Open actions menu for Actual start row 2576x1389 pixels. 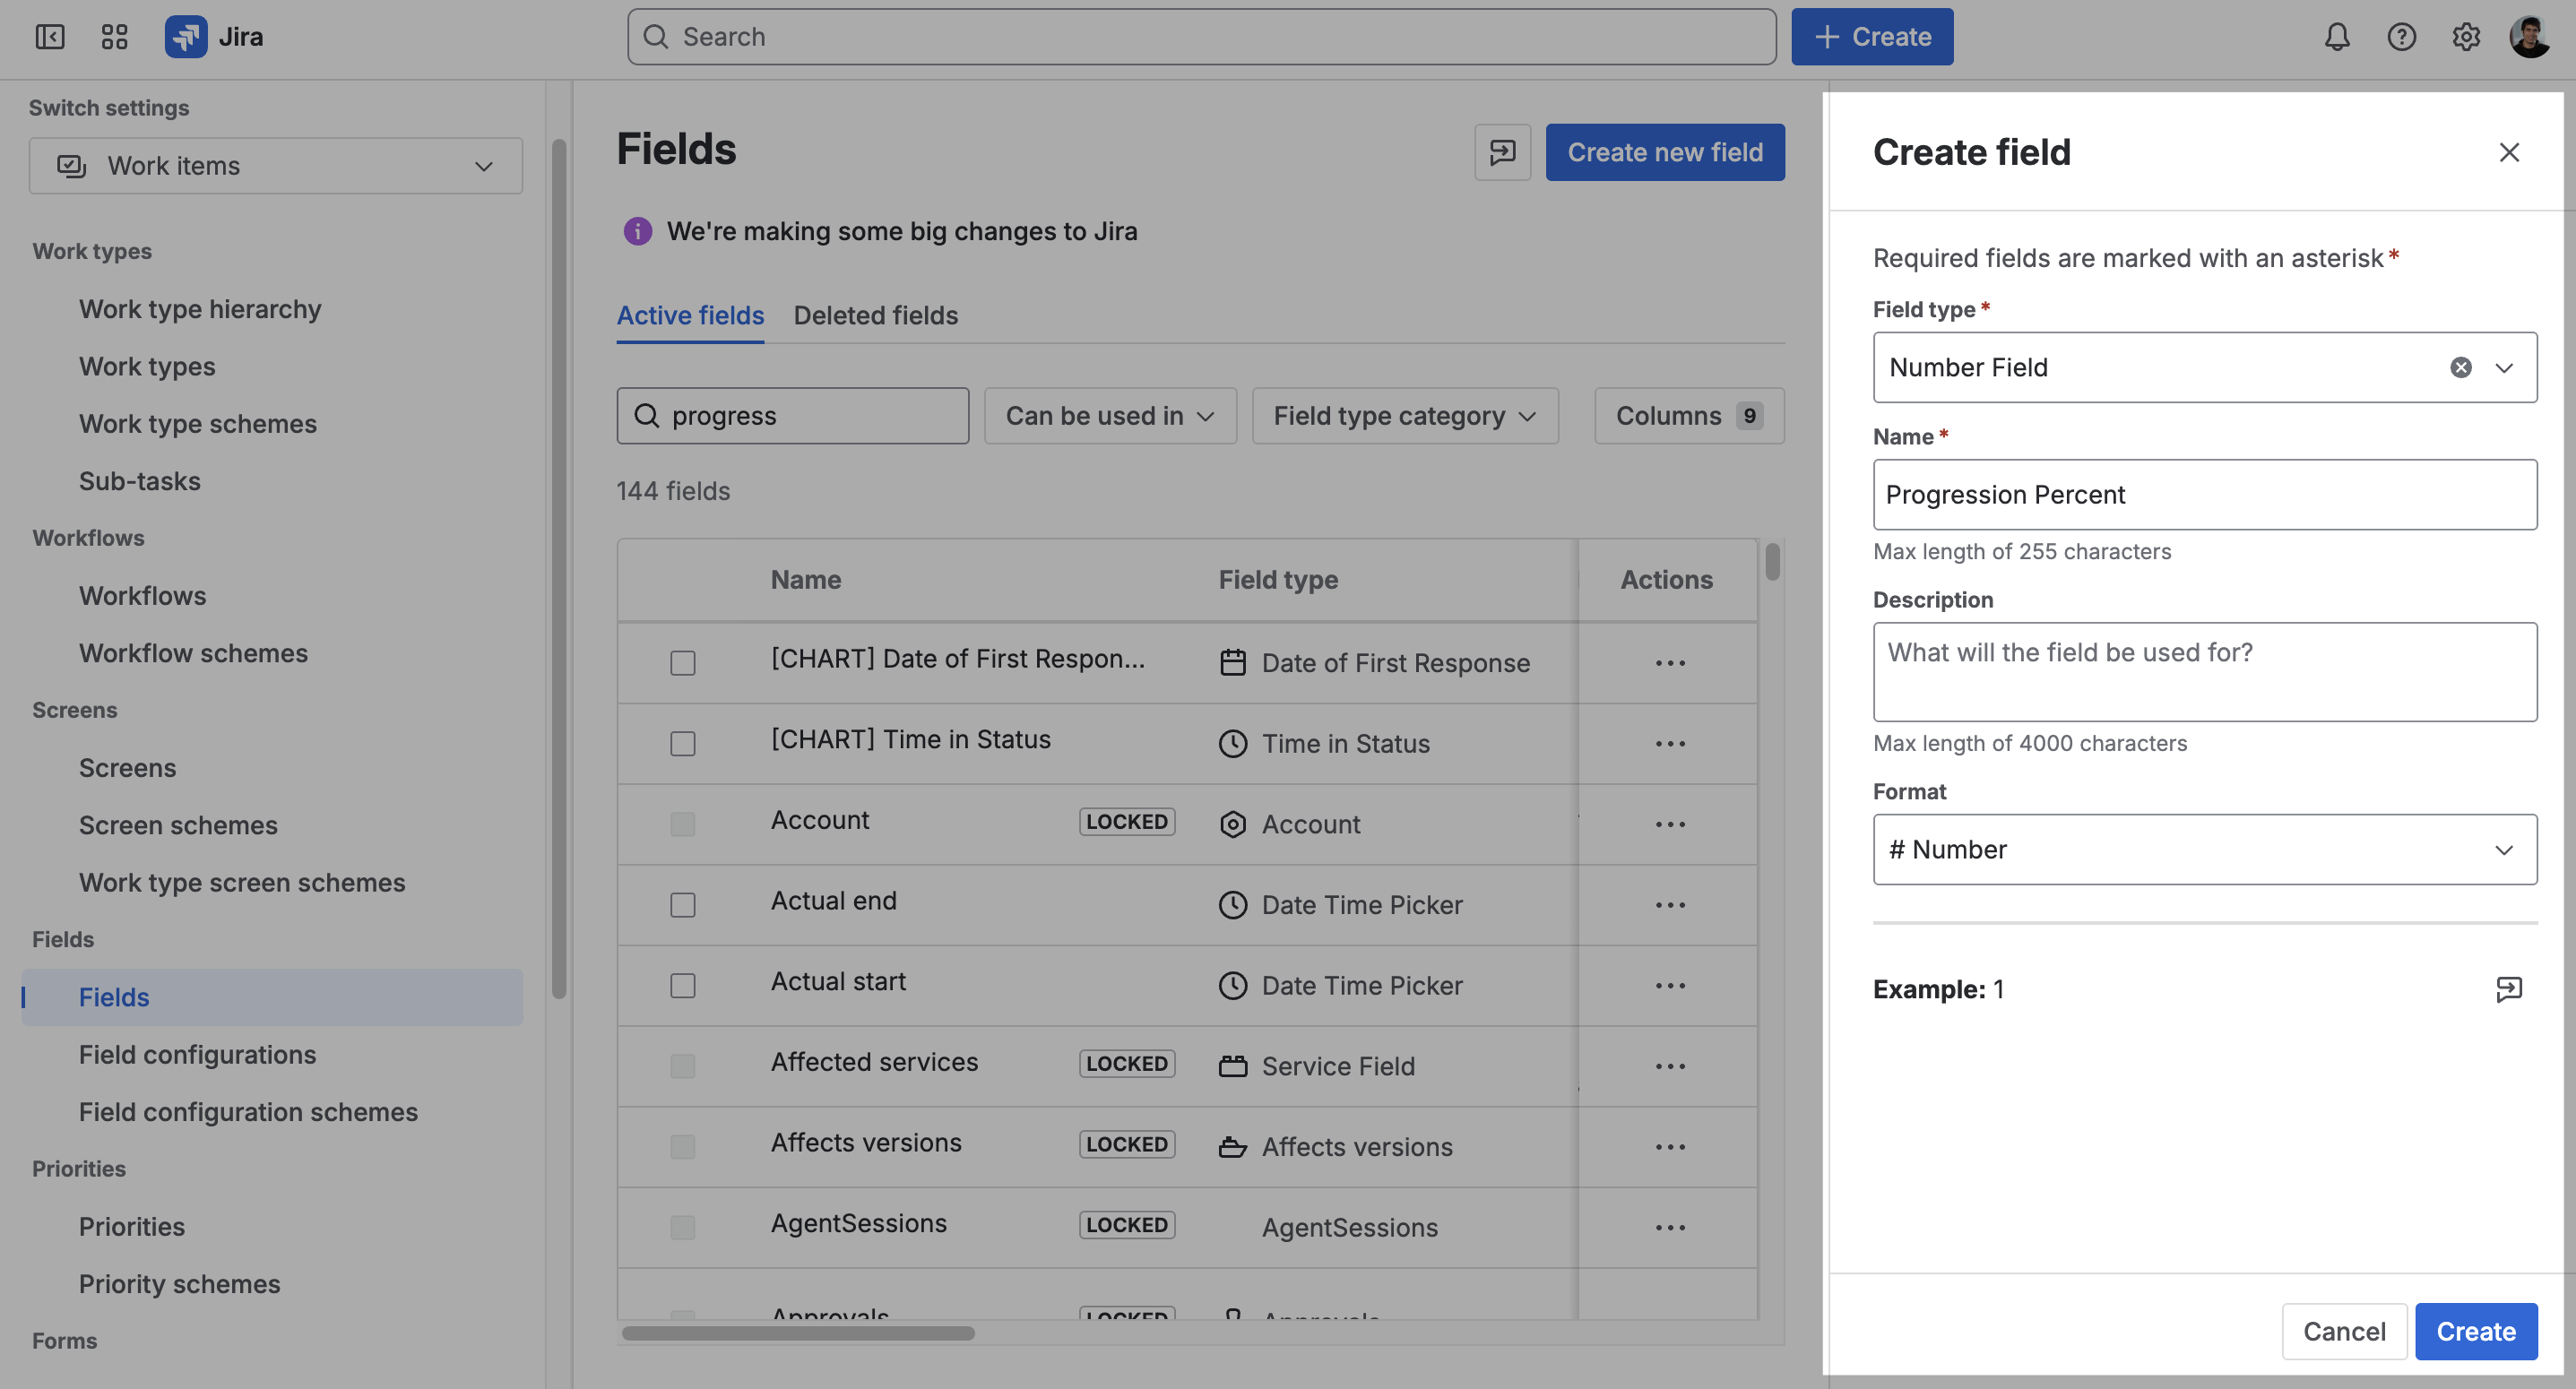[x=1669, y=986]
